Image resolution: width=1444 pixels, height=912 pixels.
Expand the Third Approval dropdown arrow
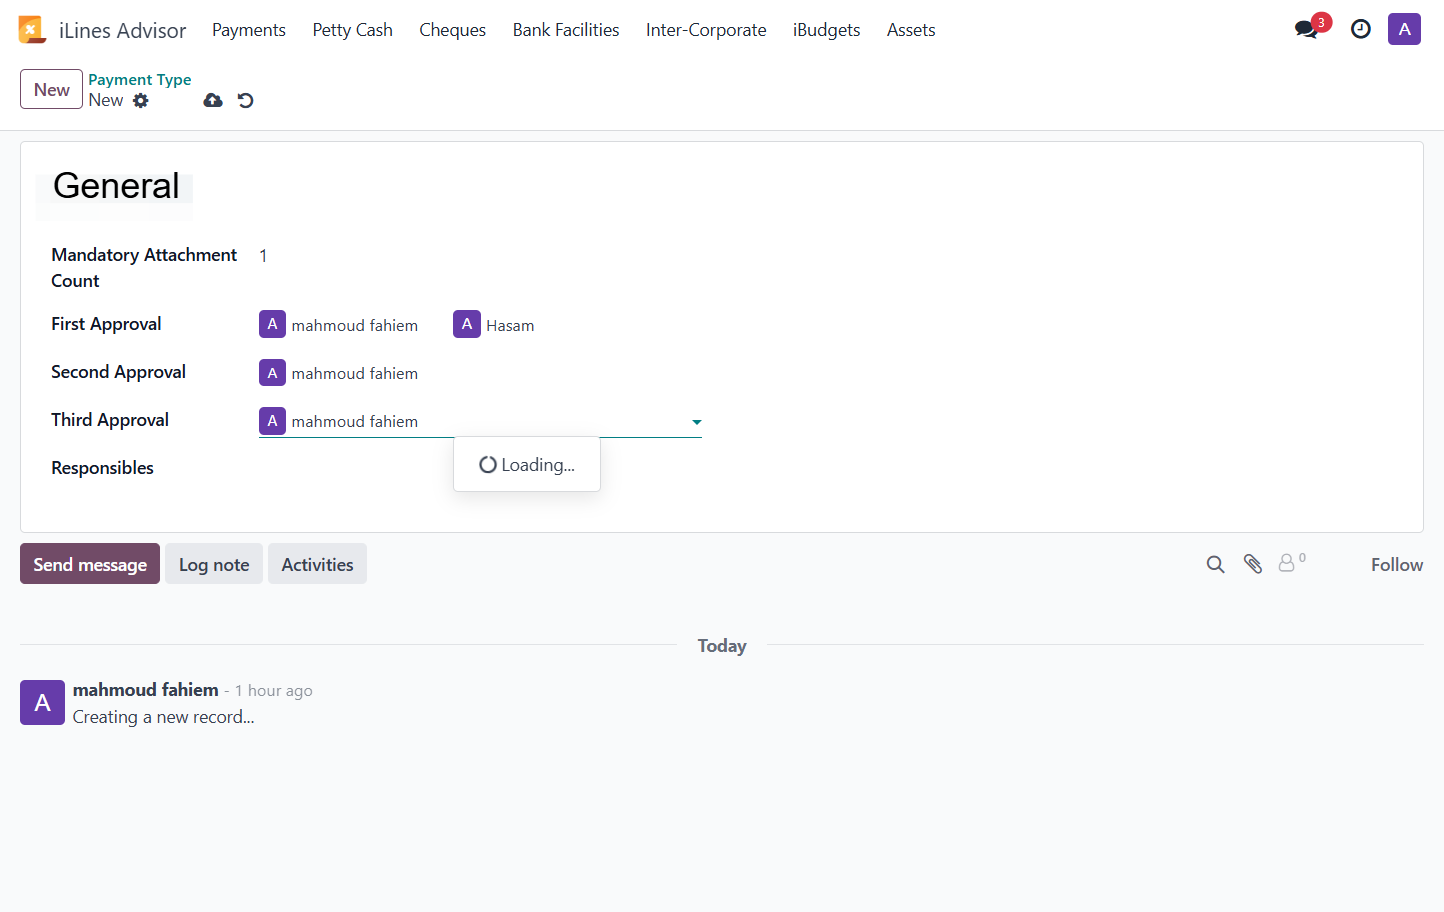(x=697, y=422)
